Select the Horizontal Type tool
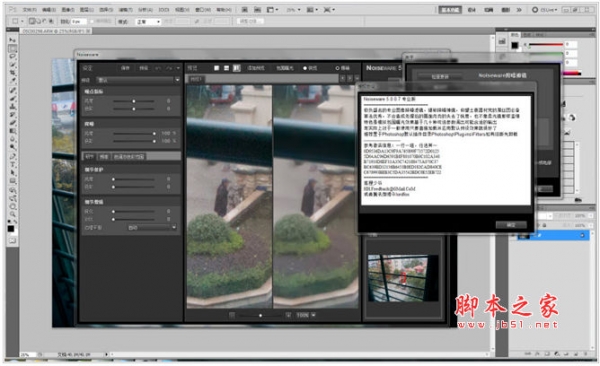The image size is (600, 366). pos(13,165)
